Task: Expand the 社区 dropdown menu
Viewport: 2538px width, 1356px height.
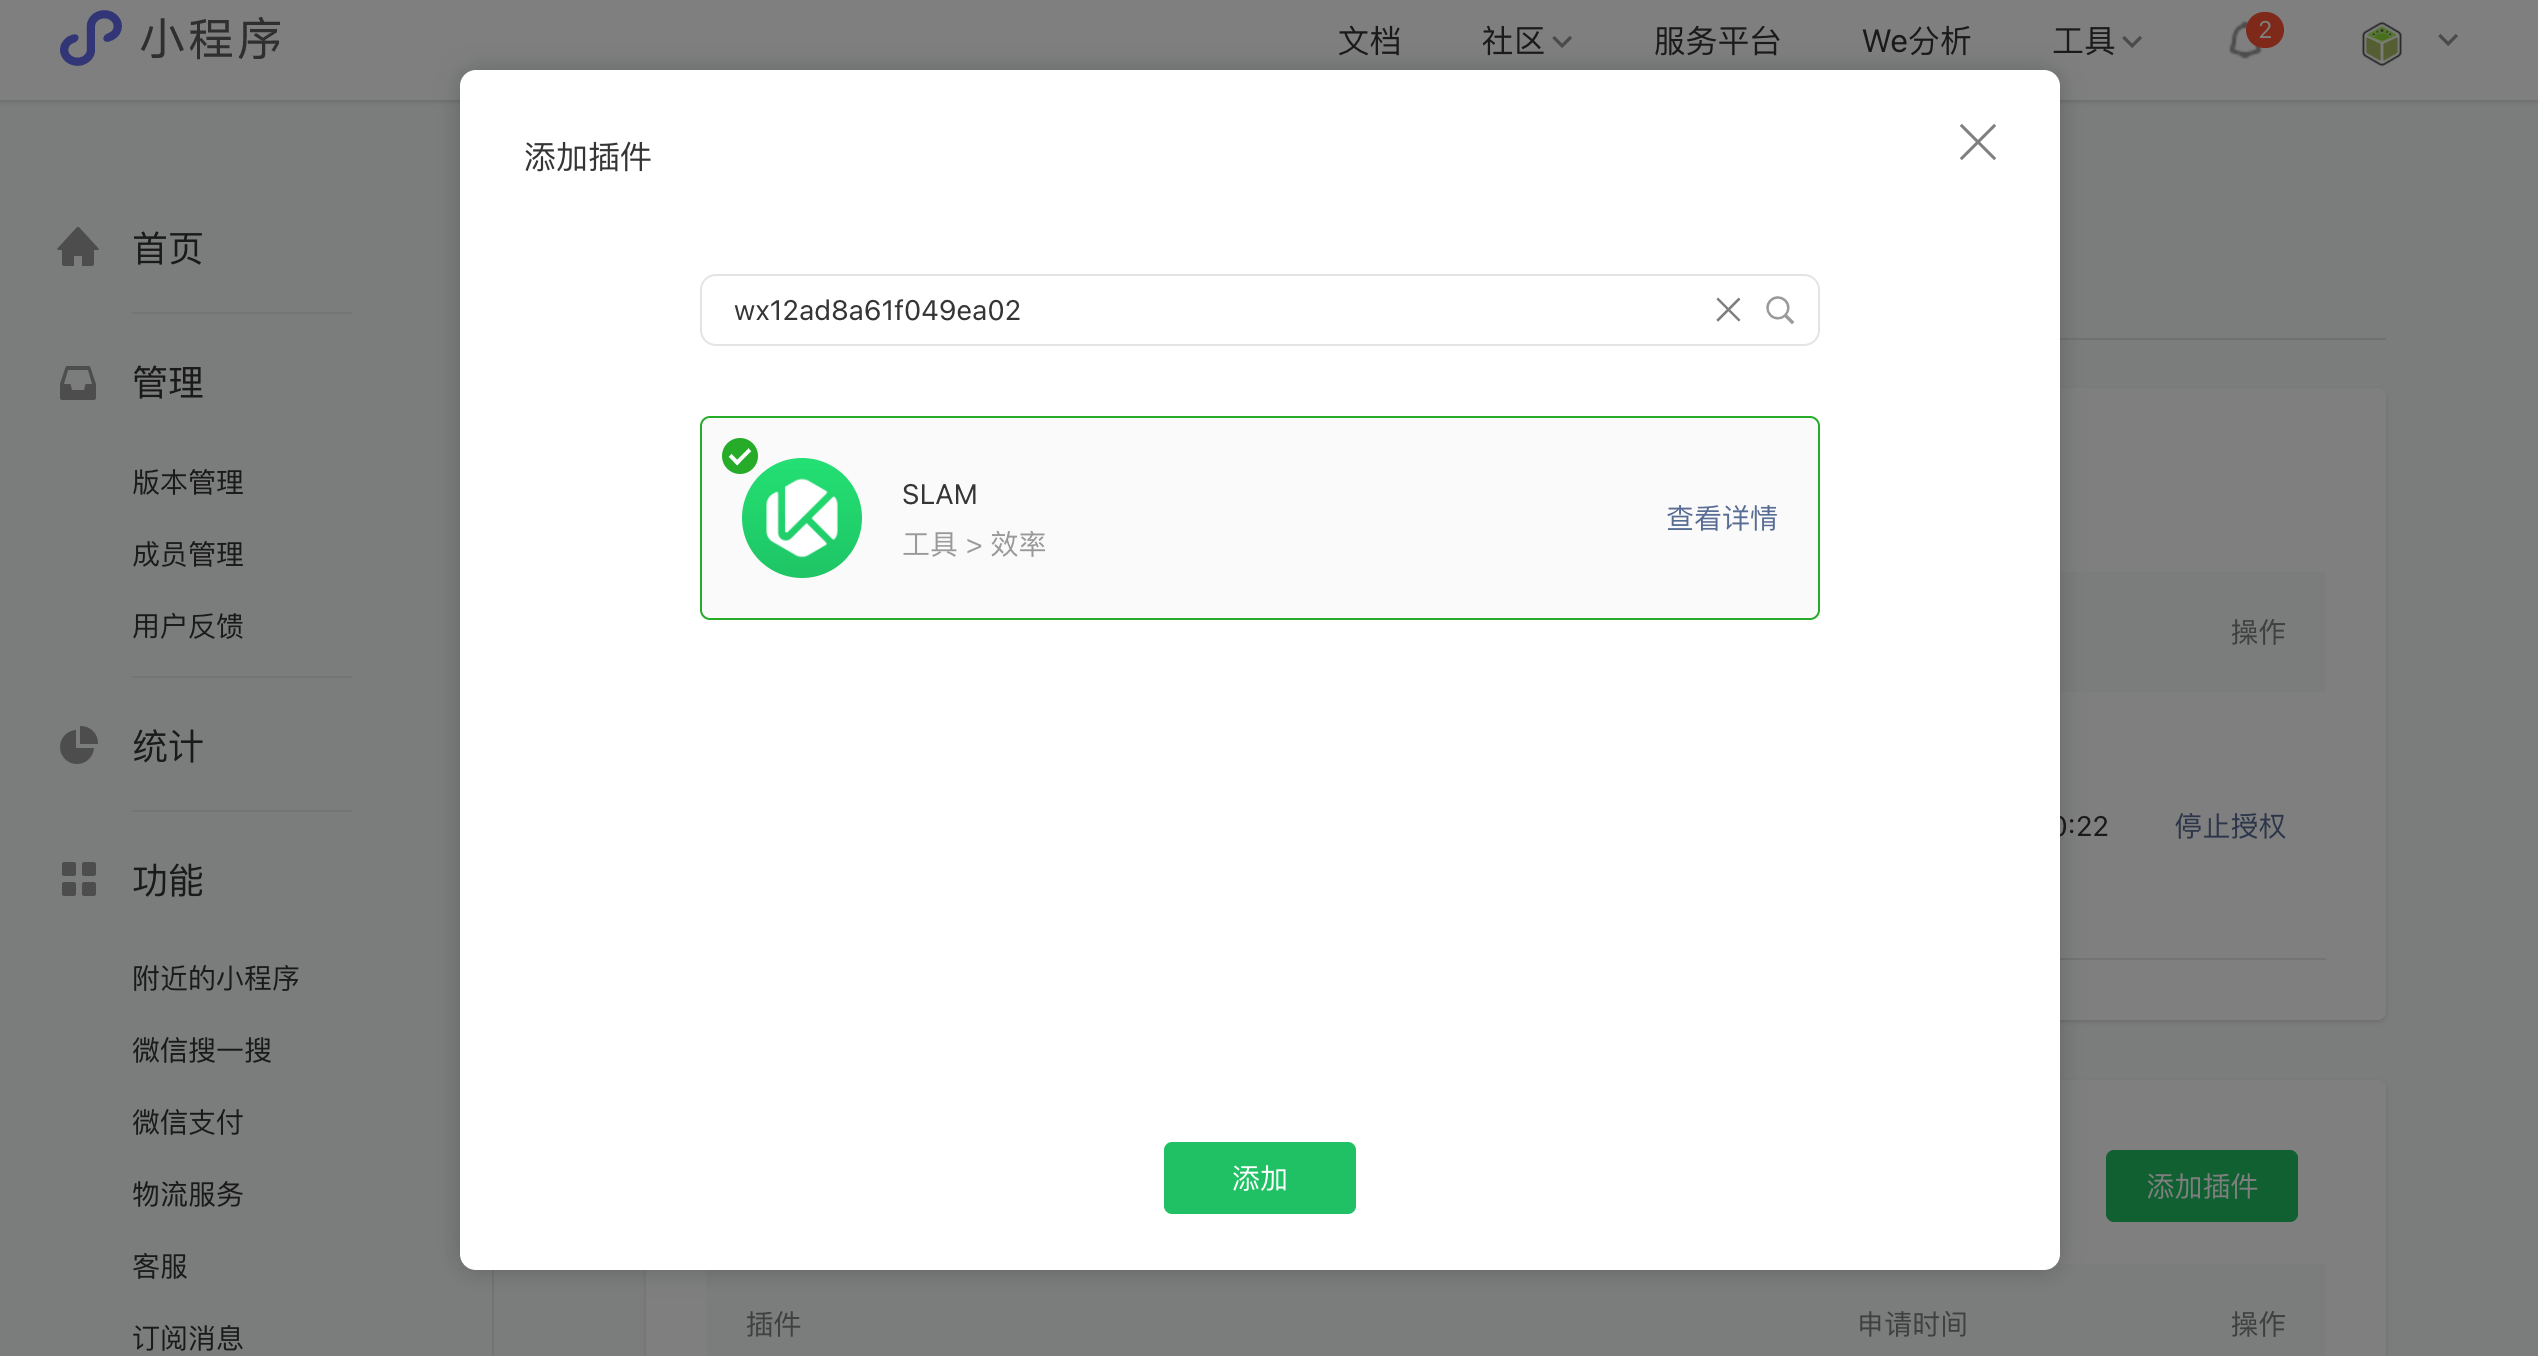Action: 1526,41
